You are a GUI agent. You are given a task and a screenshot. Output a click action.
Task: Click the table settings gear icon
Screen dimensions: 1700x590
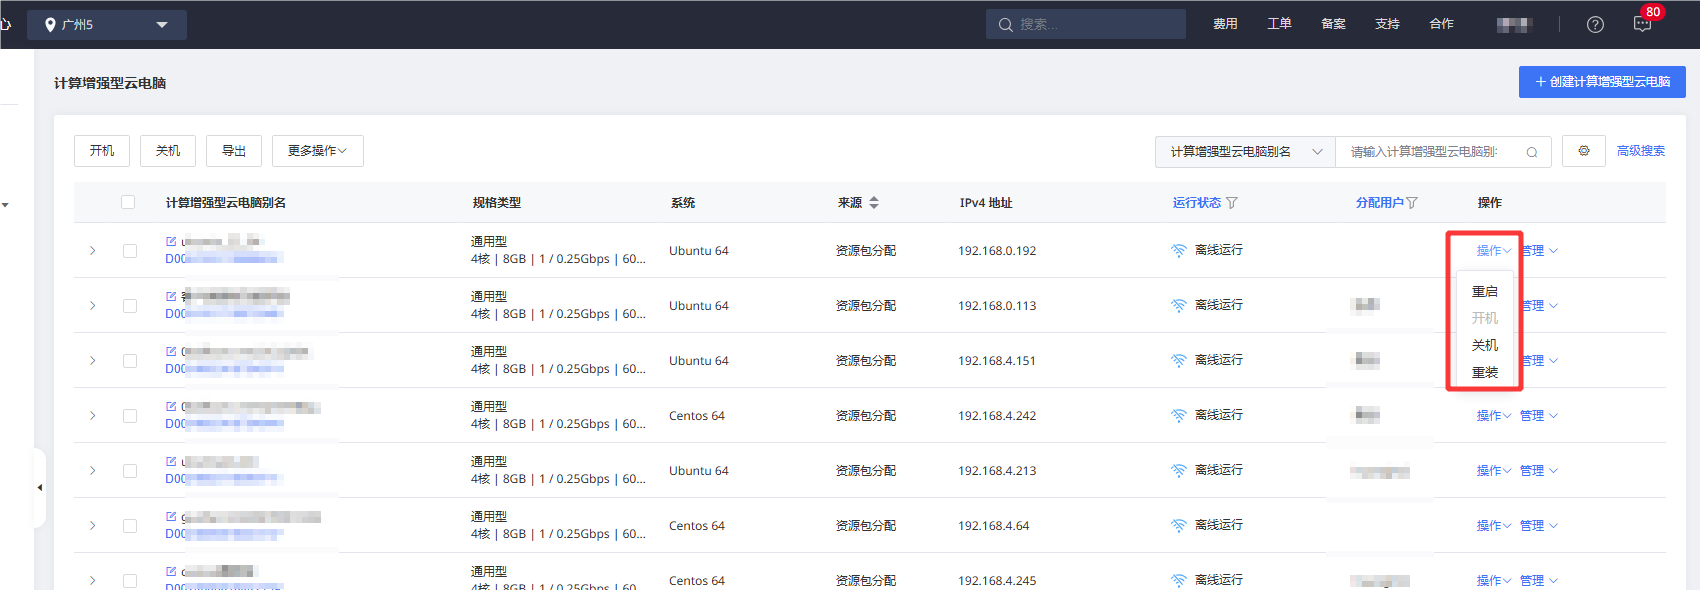click(x=1584, y=151)
